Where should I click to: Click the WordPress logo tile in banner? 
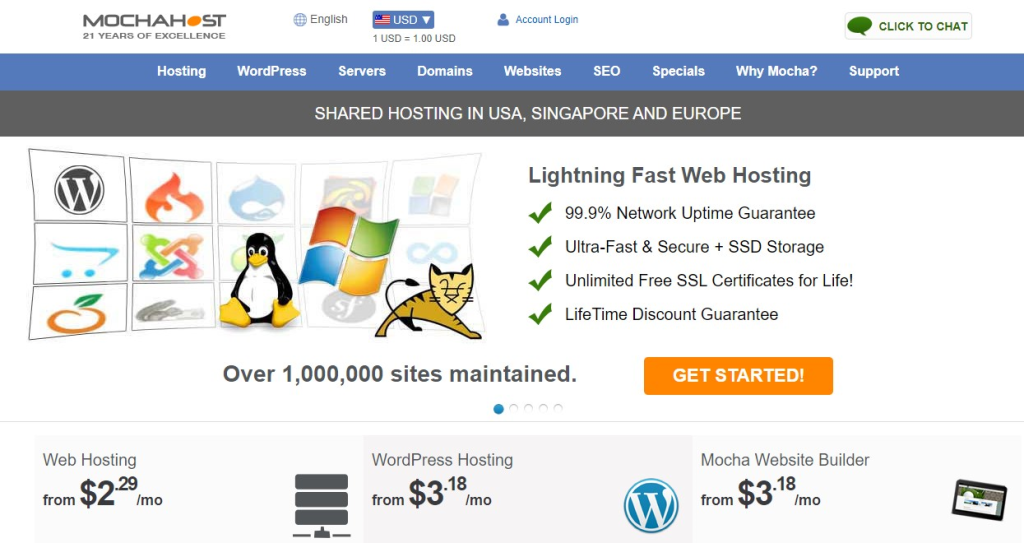[x=79, y=189]
